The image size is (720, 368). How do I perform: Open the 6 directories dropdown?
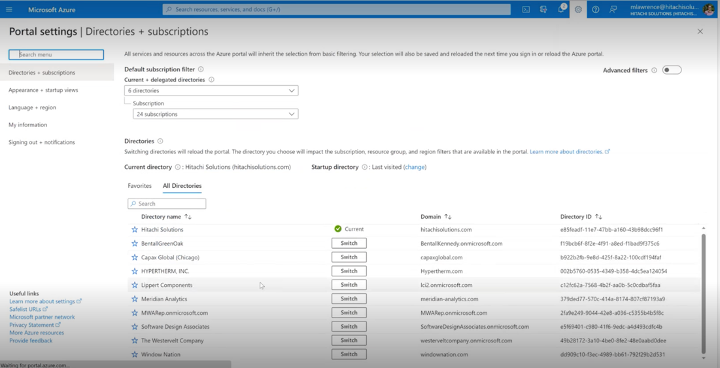(x=211, y=91)
